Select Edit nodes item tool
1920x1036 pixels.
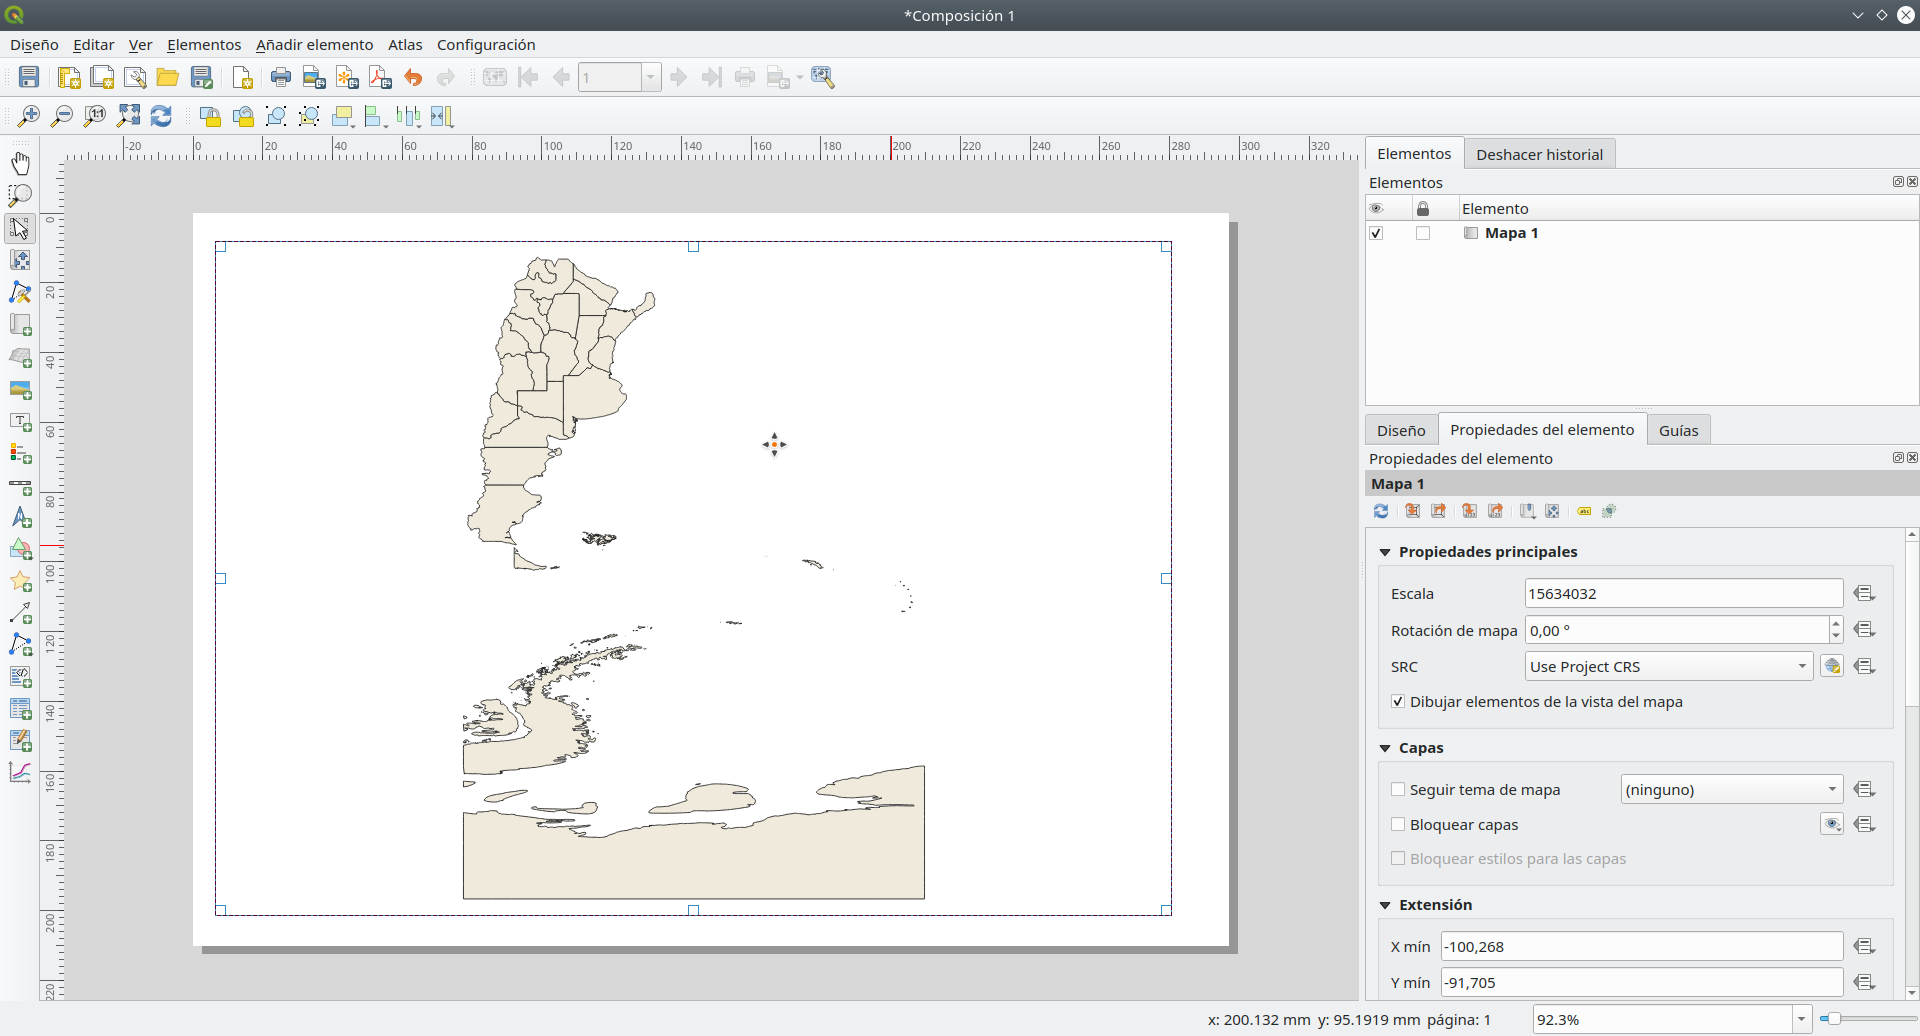point(20,292)
